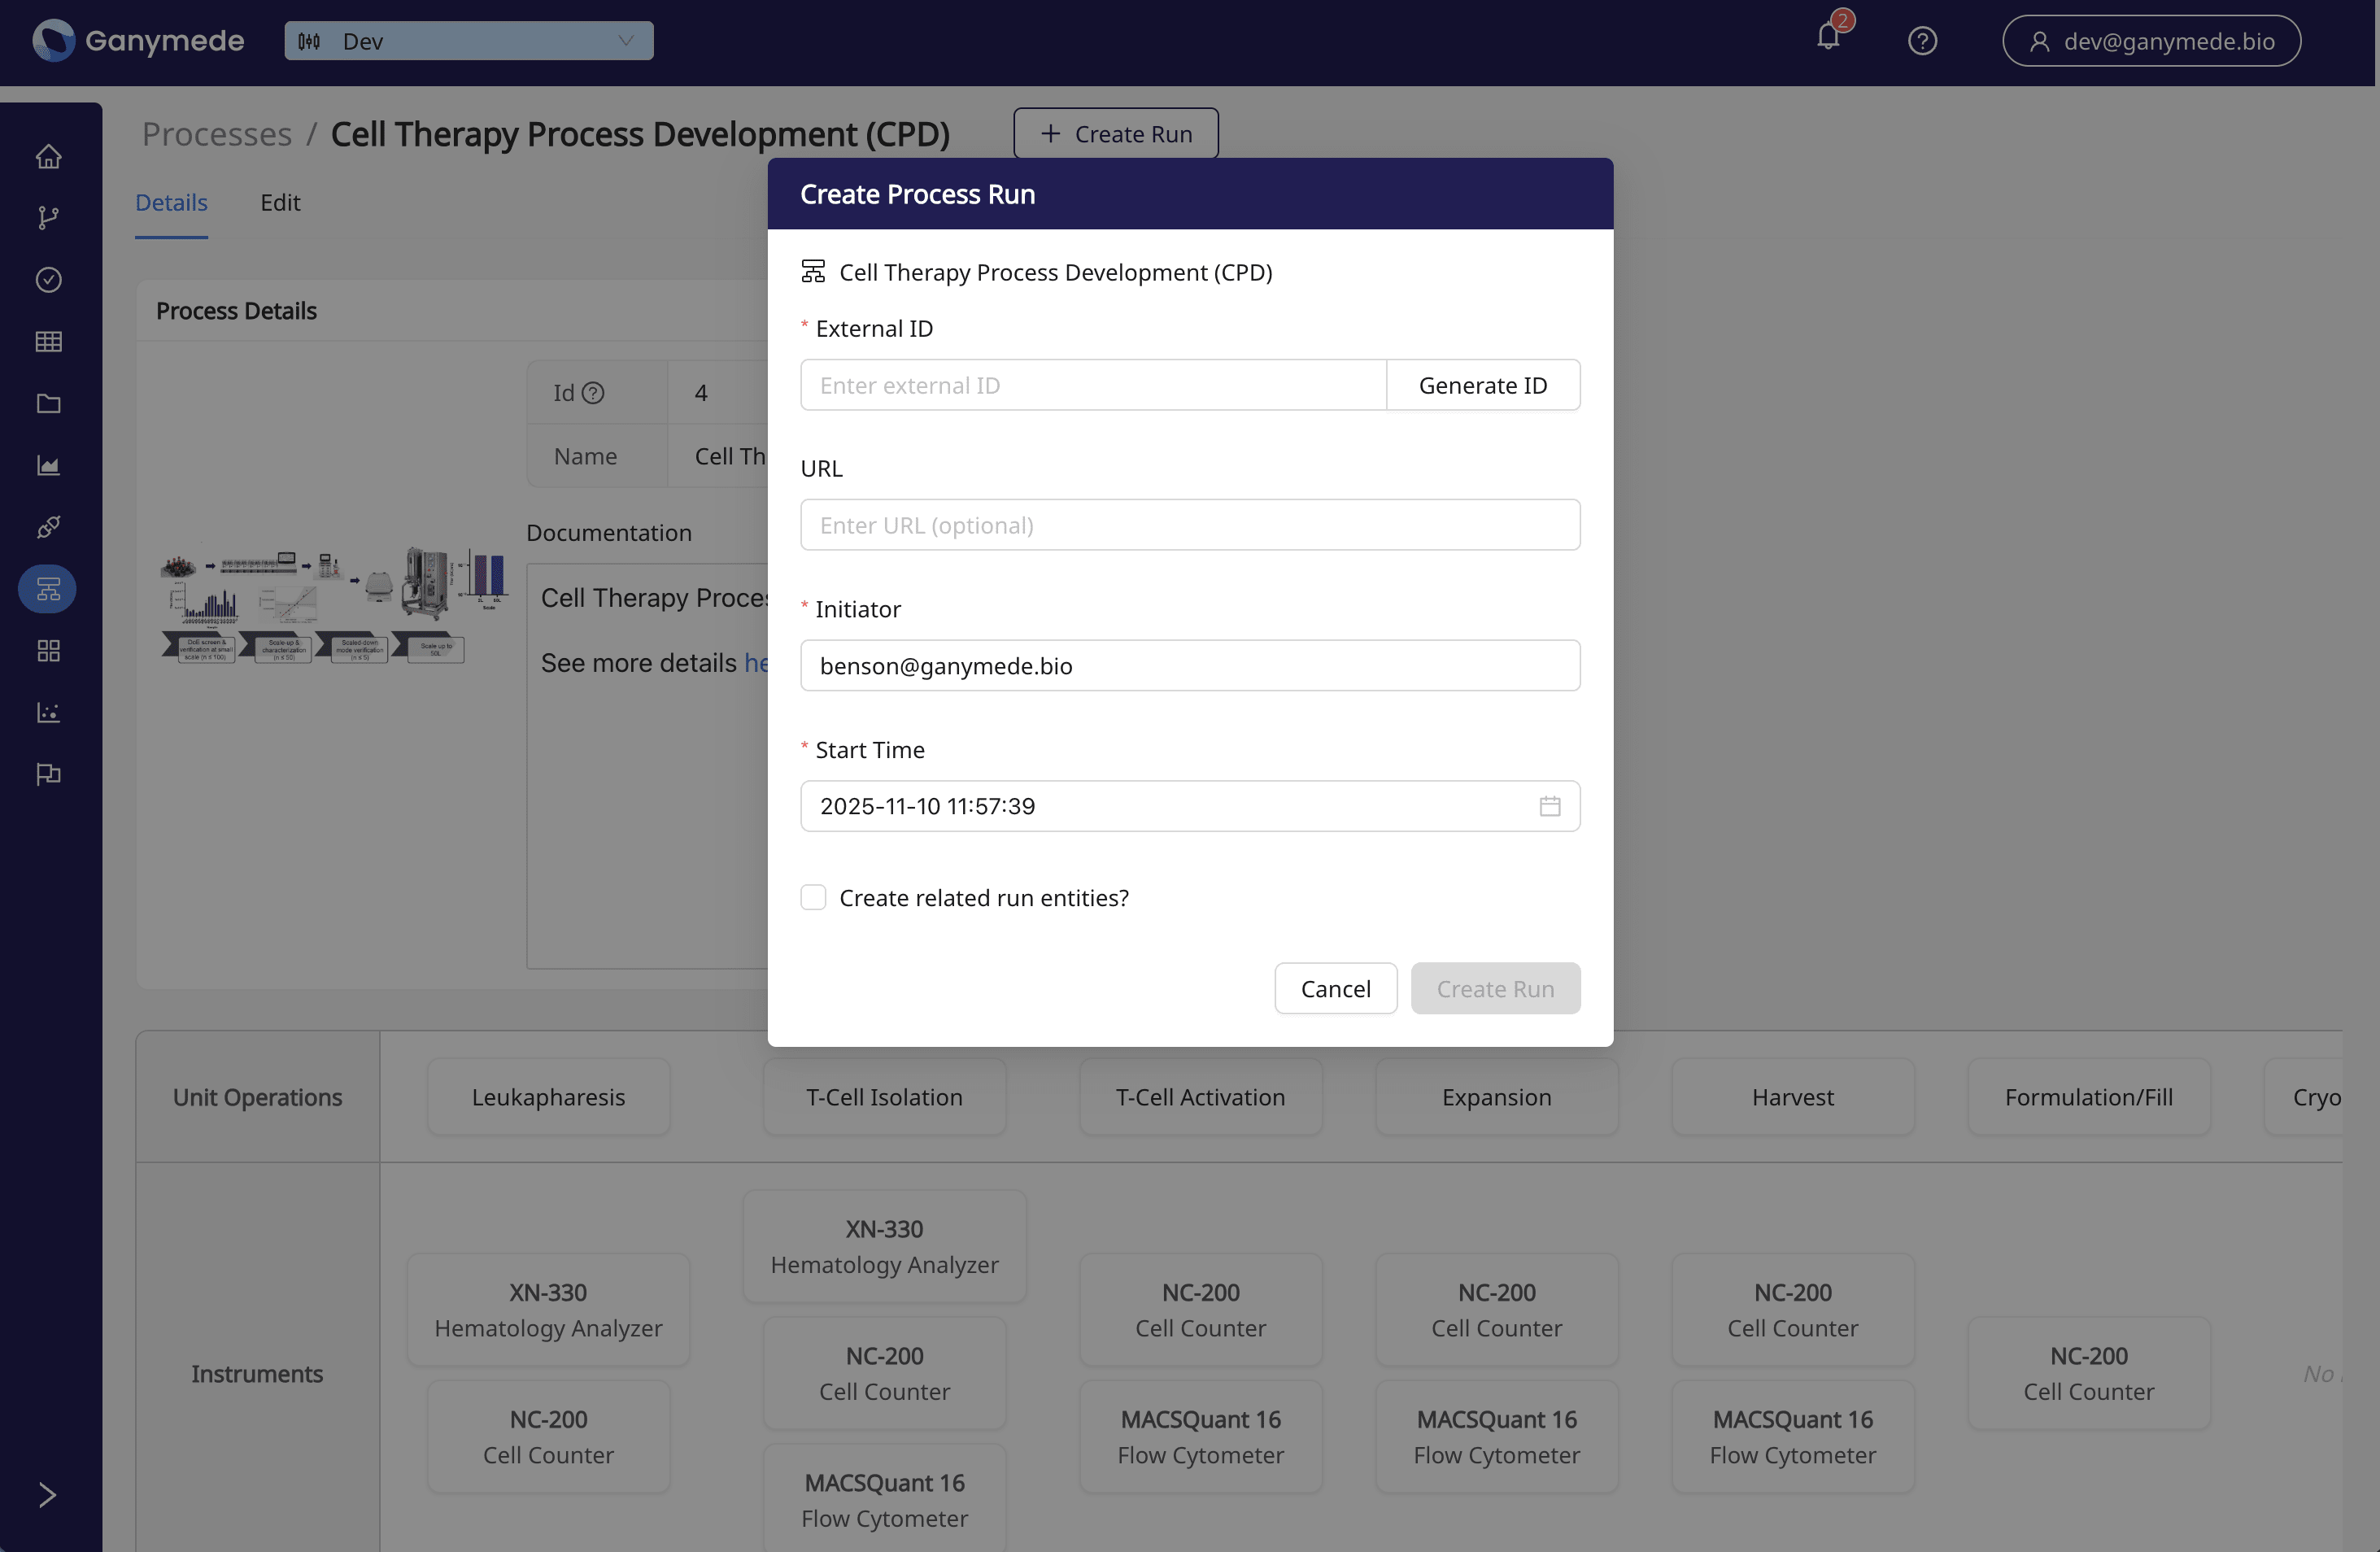Open Start Time calendar picker icon
Image resolution: width=2380 pixels, height=1552 pixels.
1549,806
